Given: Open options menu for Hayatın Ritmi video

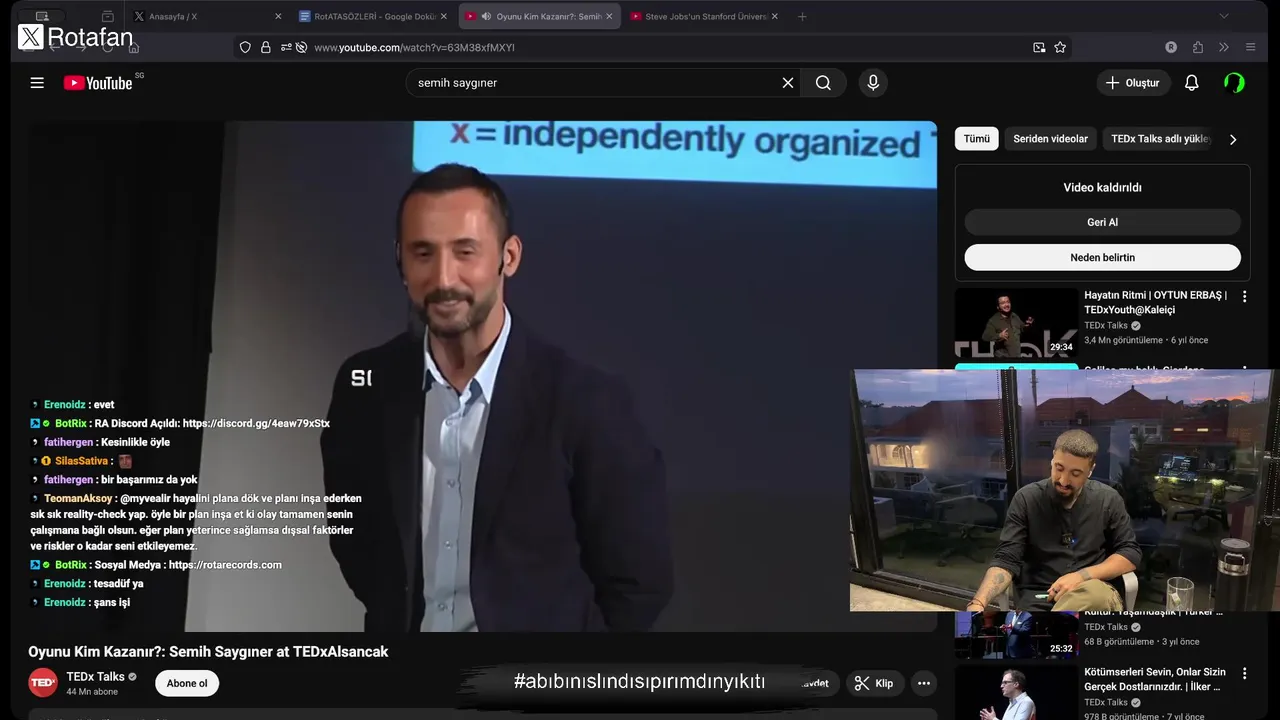Looking at the screenshot, I should coord(1244,297).
